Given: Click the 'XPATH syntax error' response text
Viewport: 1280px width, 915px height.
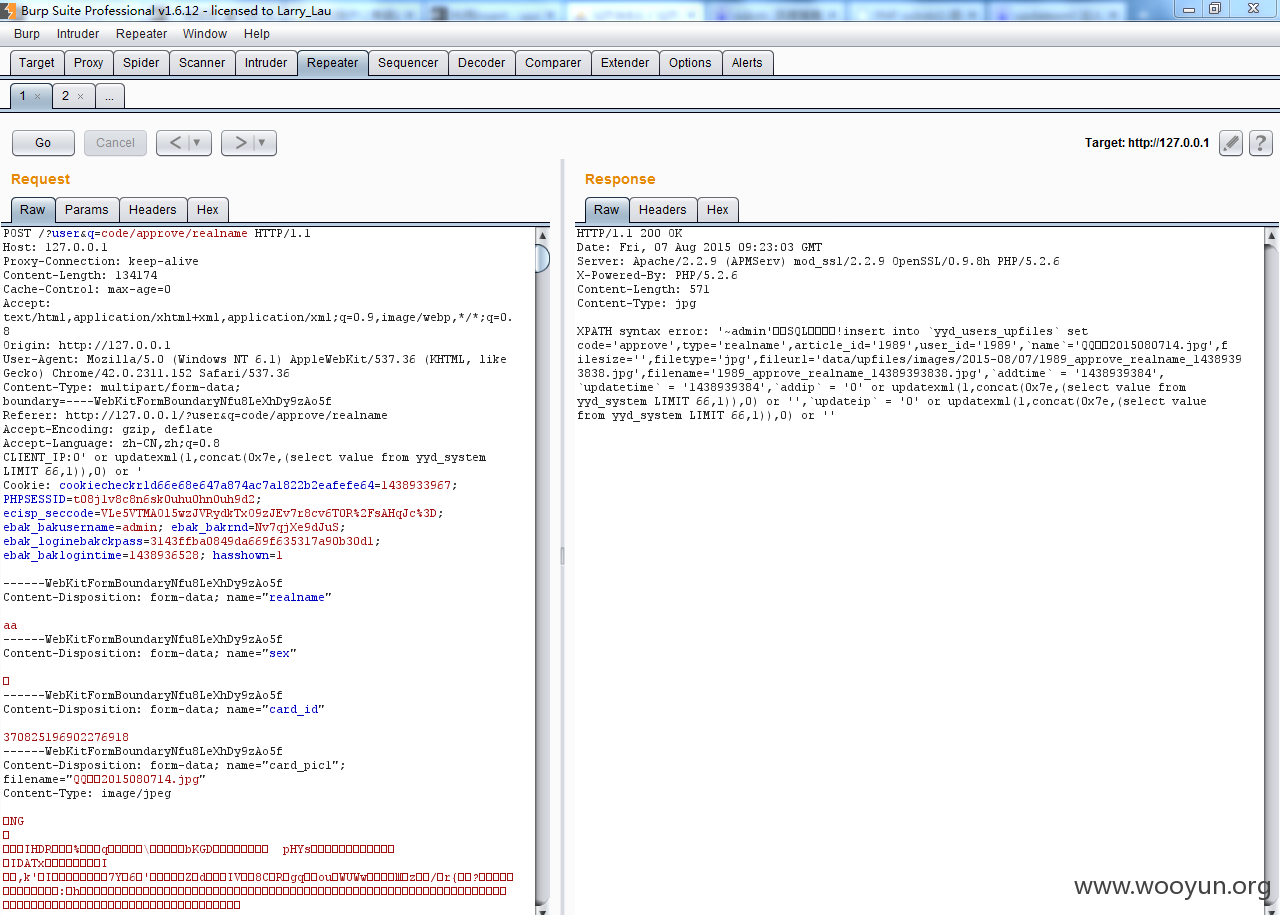Looking at the screenshot, I should coord(644,331).
